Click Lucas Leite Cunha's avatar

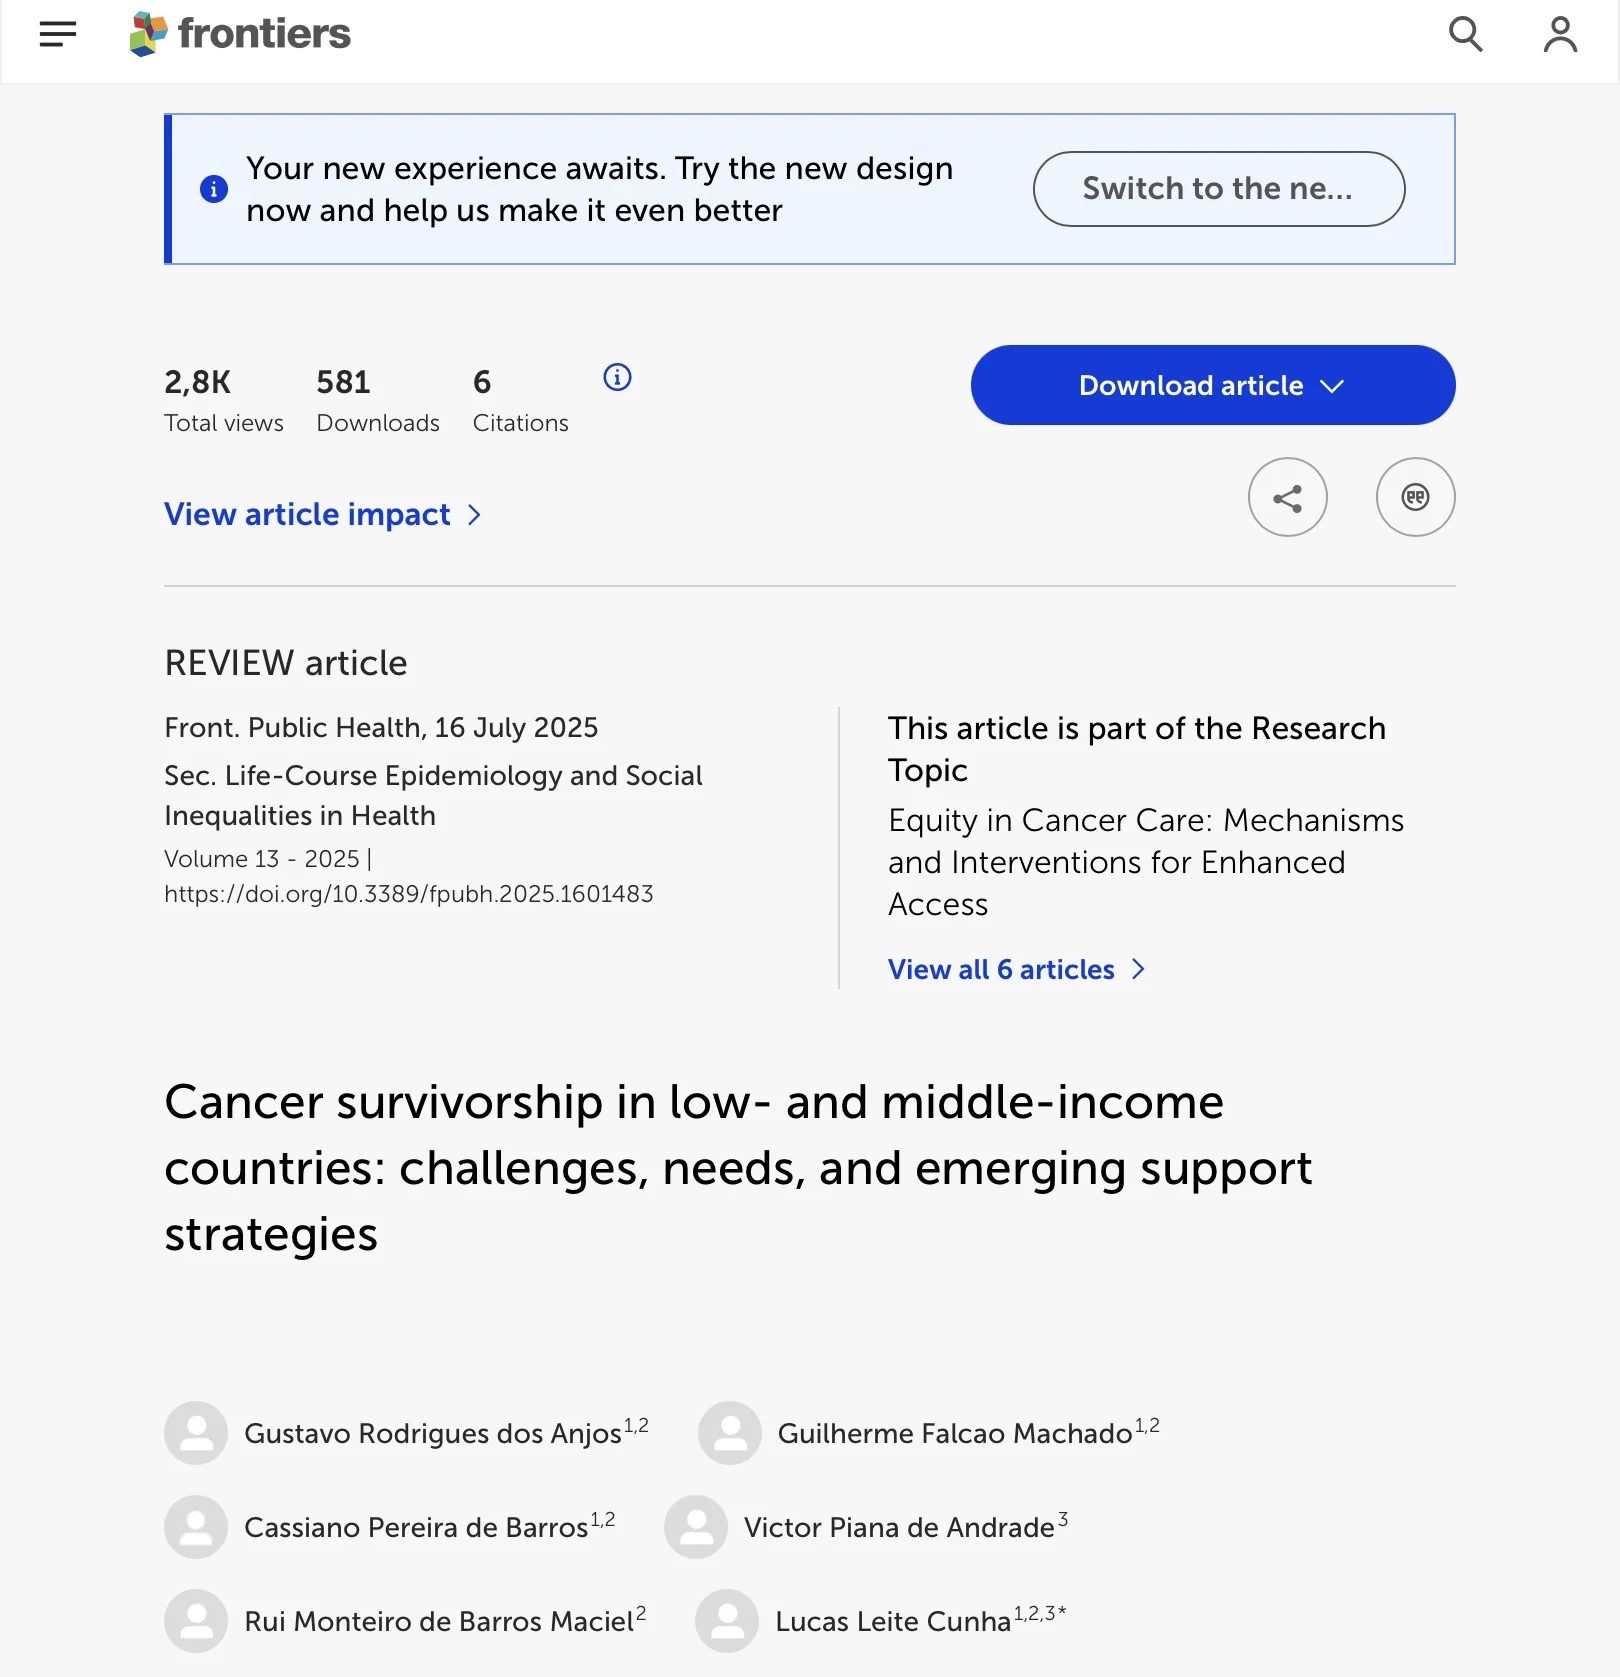[x=727, y=1622]
